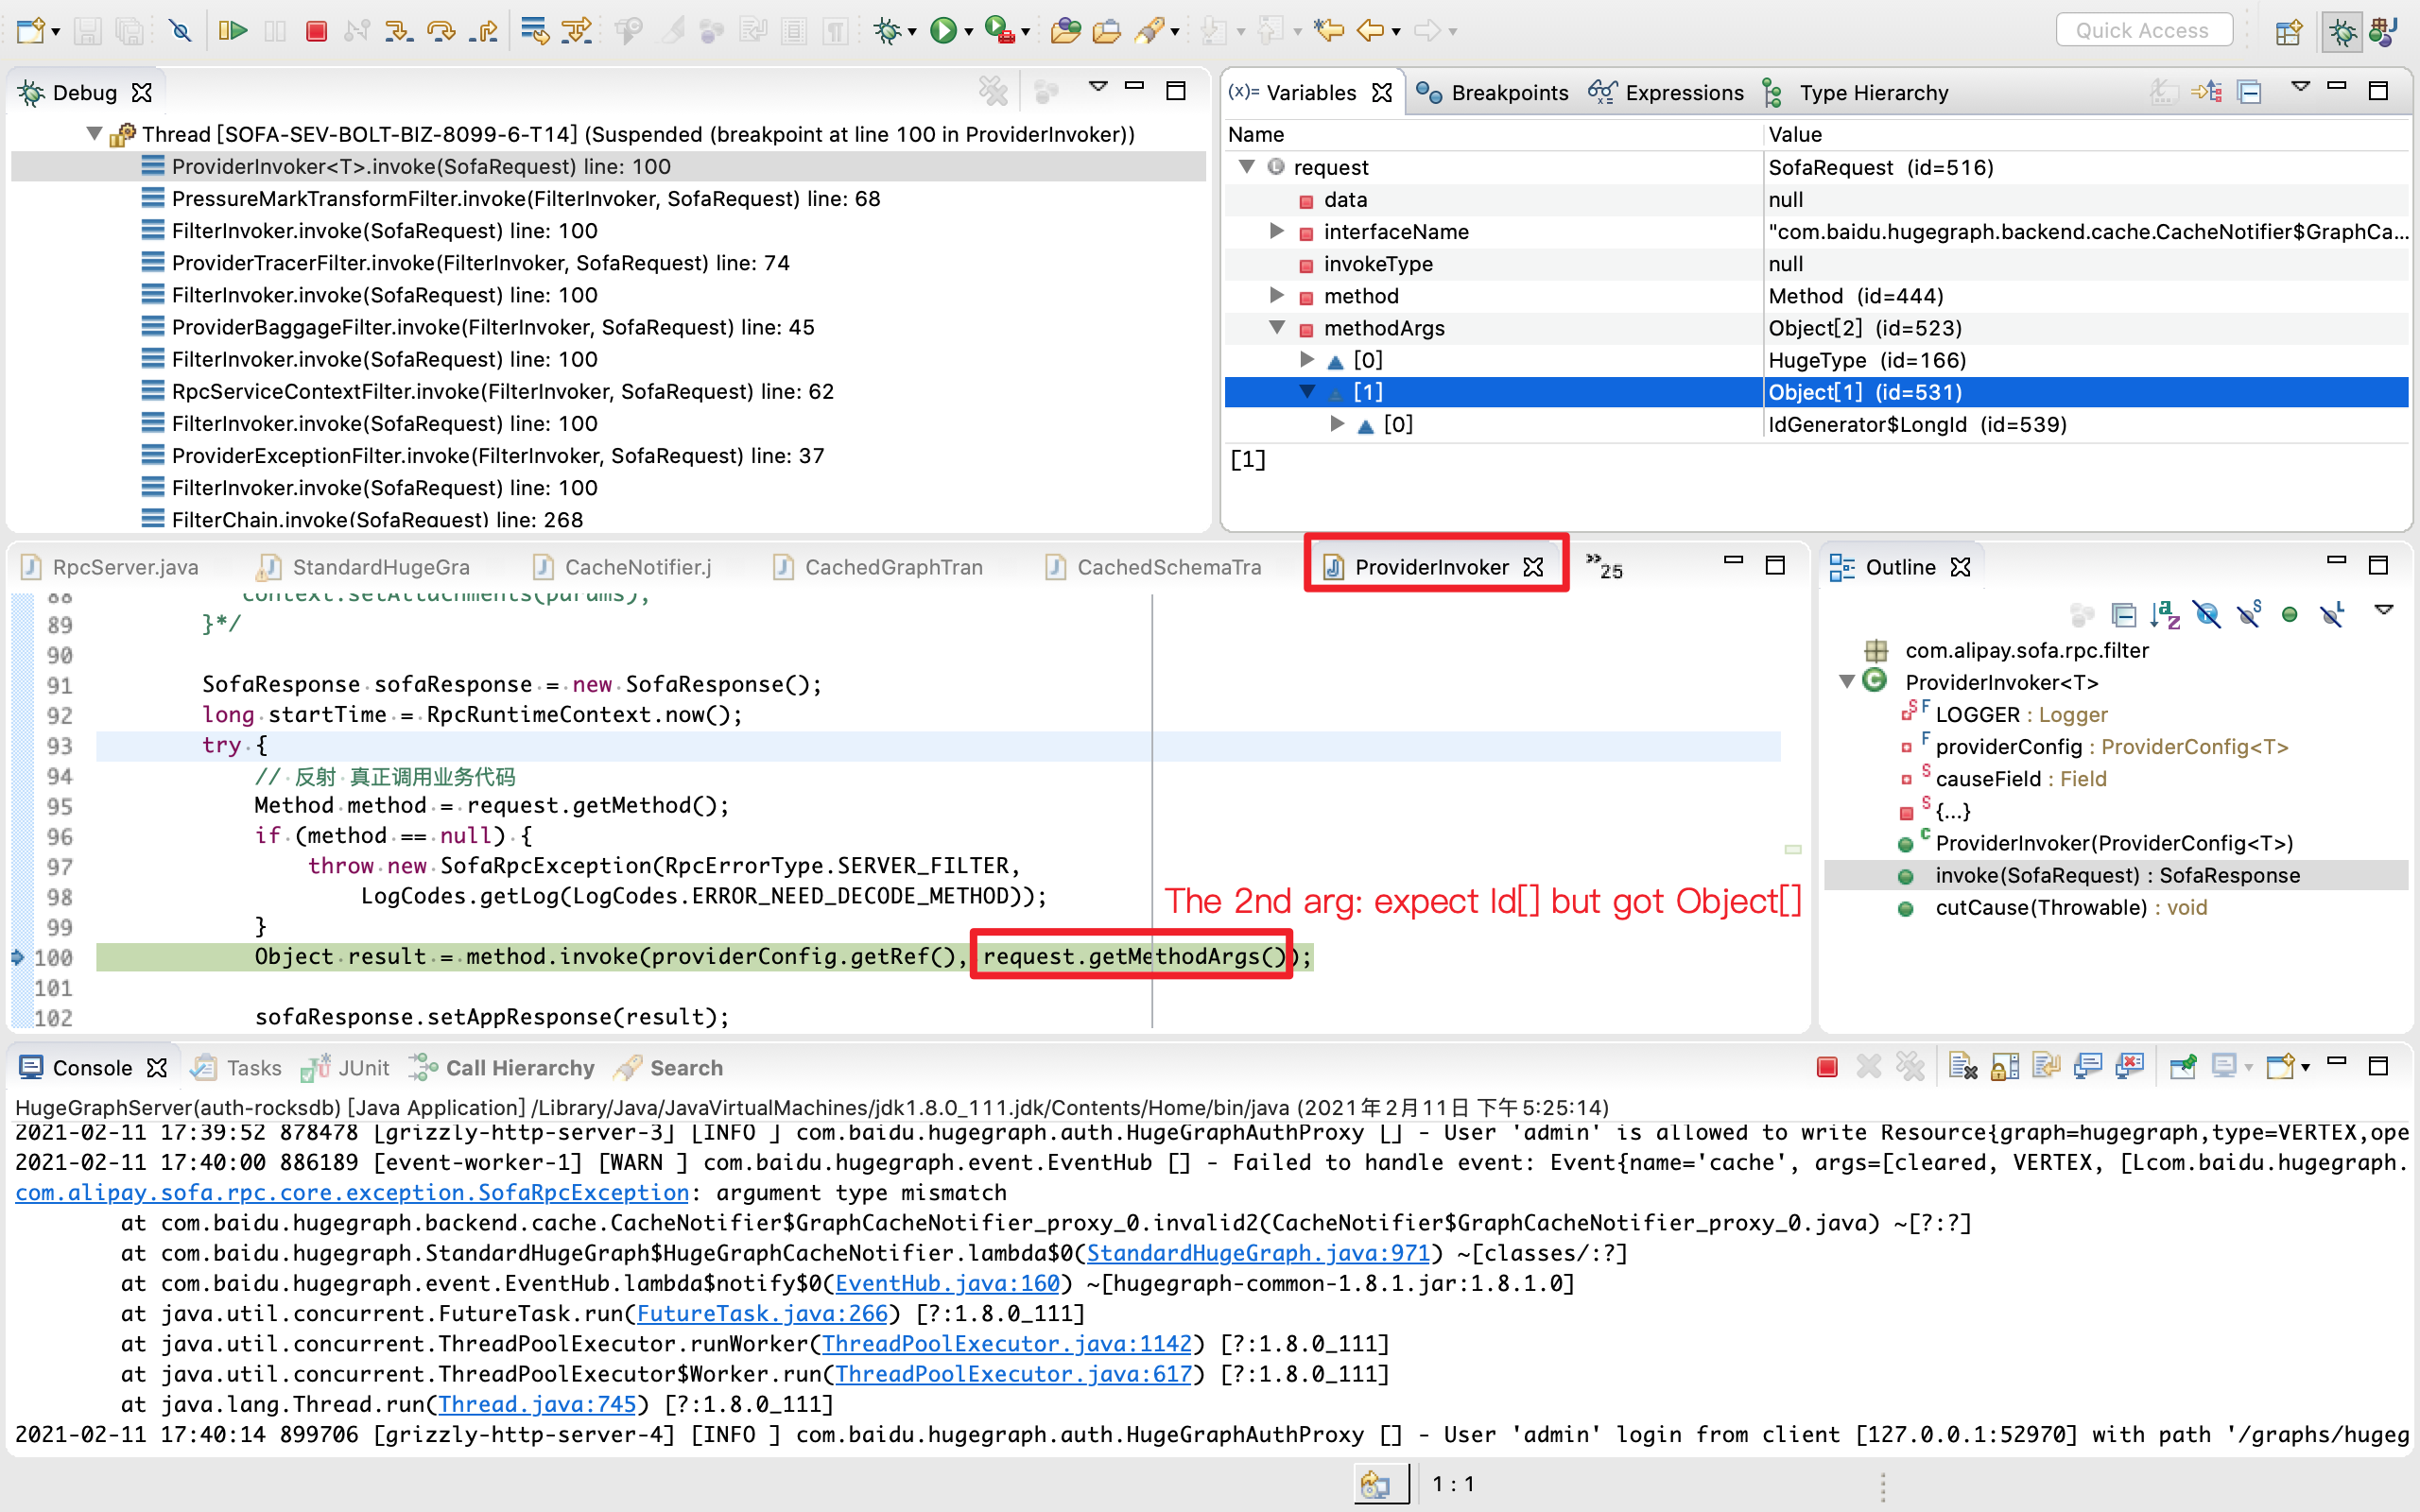Click the Skip All Breakpoints icon
2420x1512 pixels.
click(180, 31)
